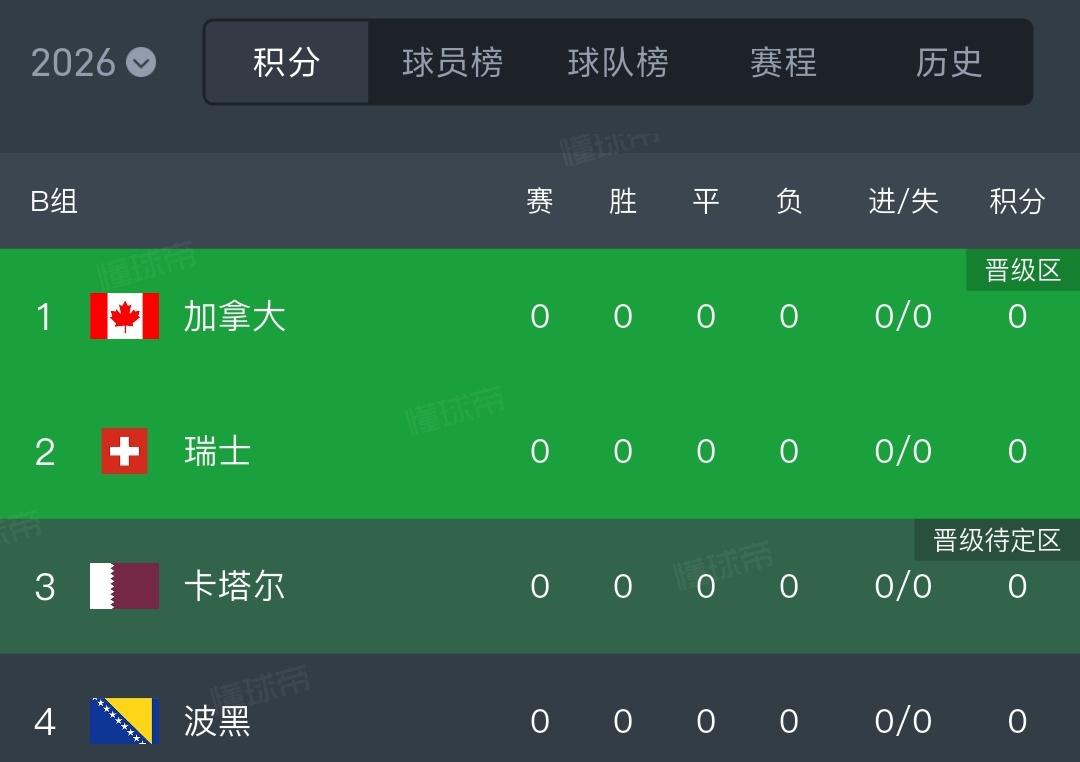Screen dimensions: 1080x762
Task: Click the 积分 column header
Action: point(1017,201)
